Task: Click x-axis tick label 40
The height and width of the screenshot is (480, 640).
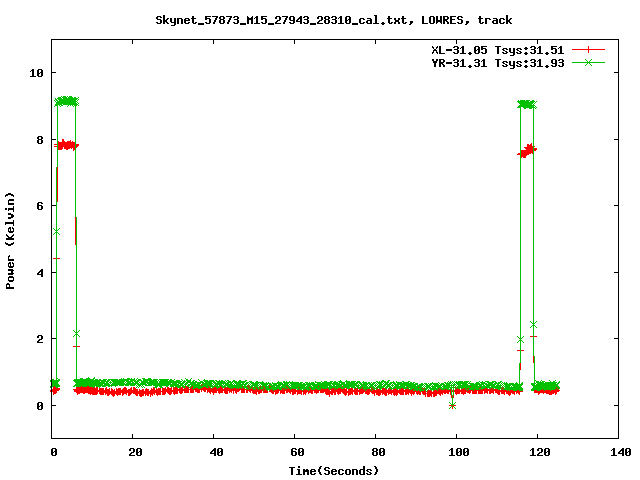Action: pyautogui.click(x=216, y=452)
